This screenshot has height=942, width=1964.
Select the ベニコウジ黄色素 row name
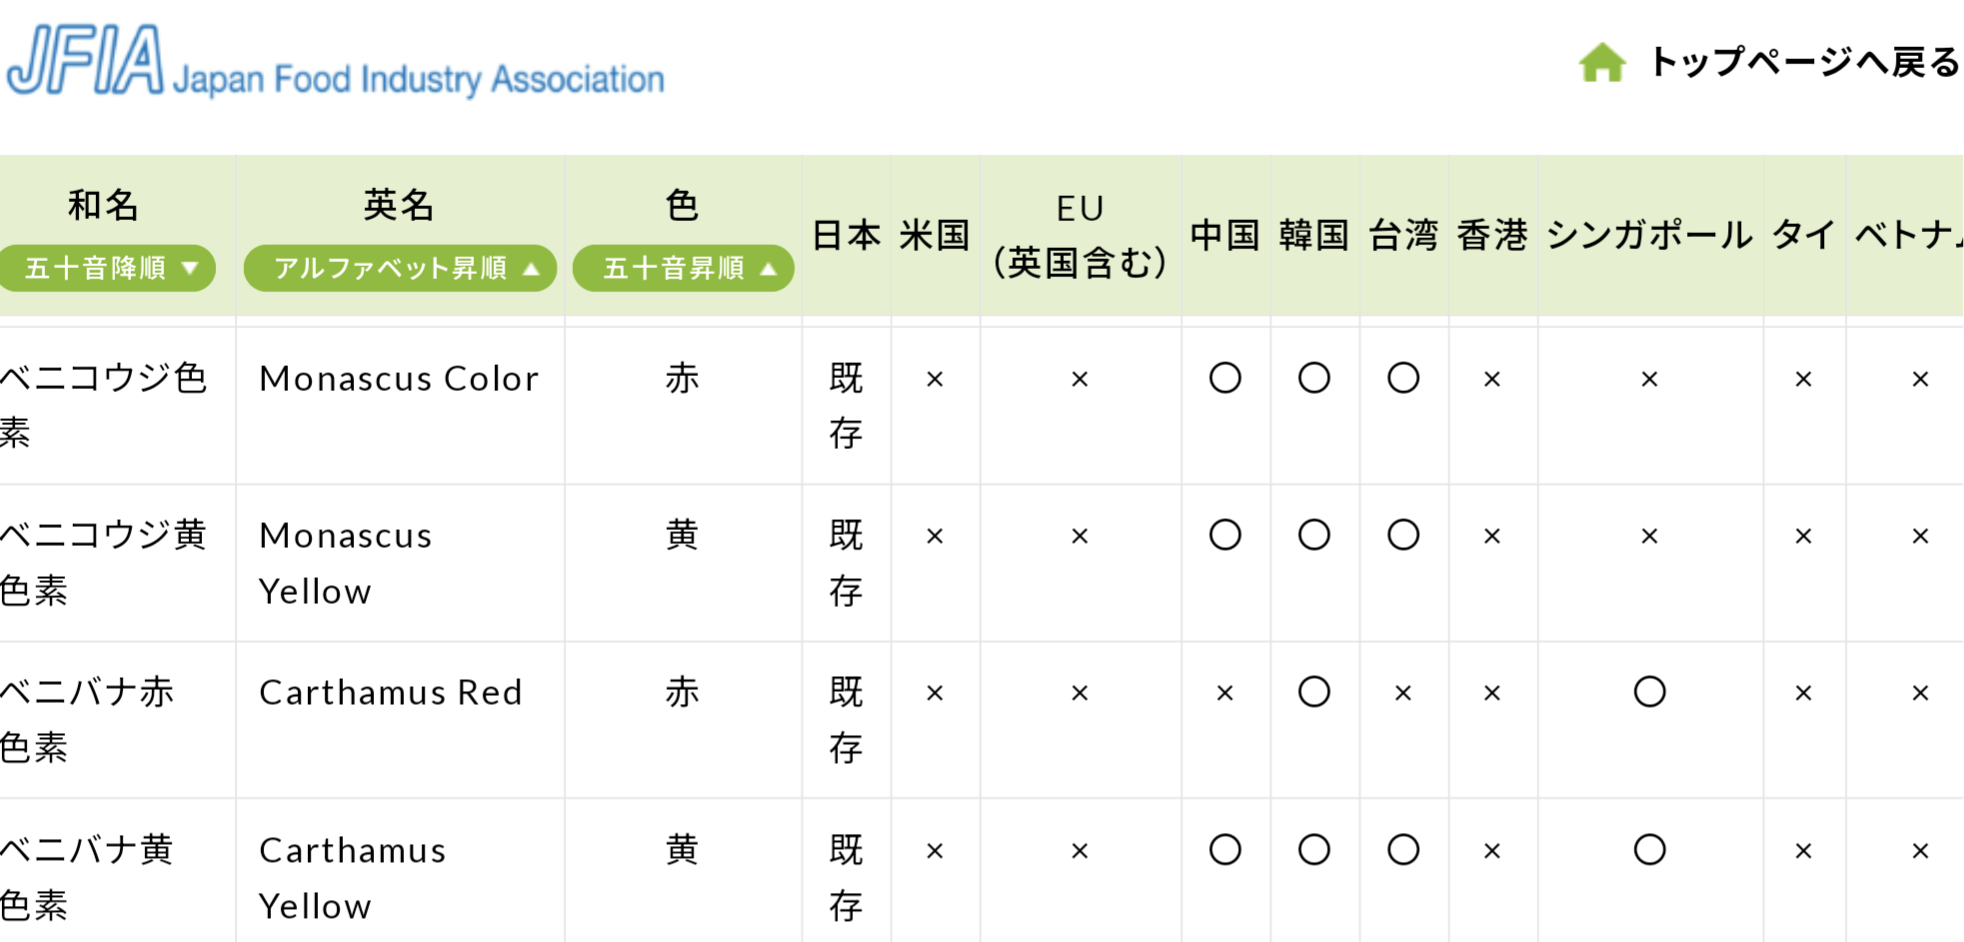click(103, 563)
